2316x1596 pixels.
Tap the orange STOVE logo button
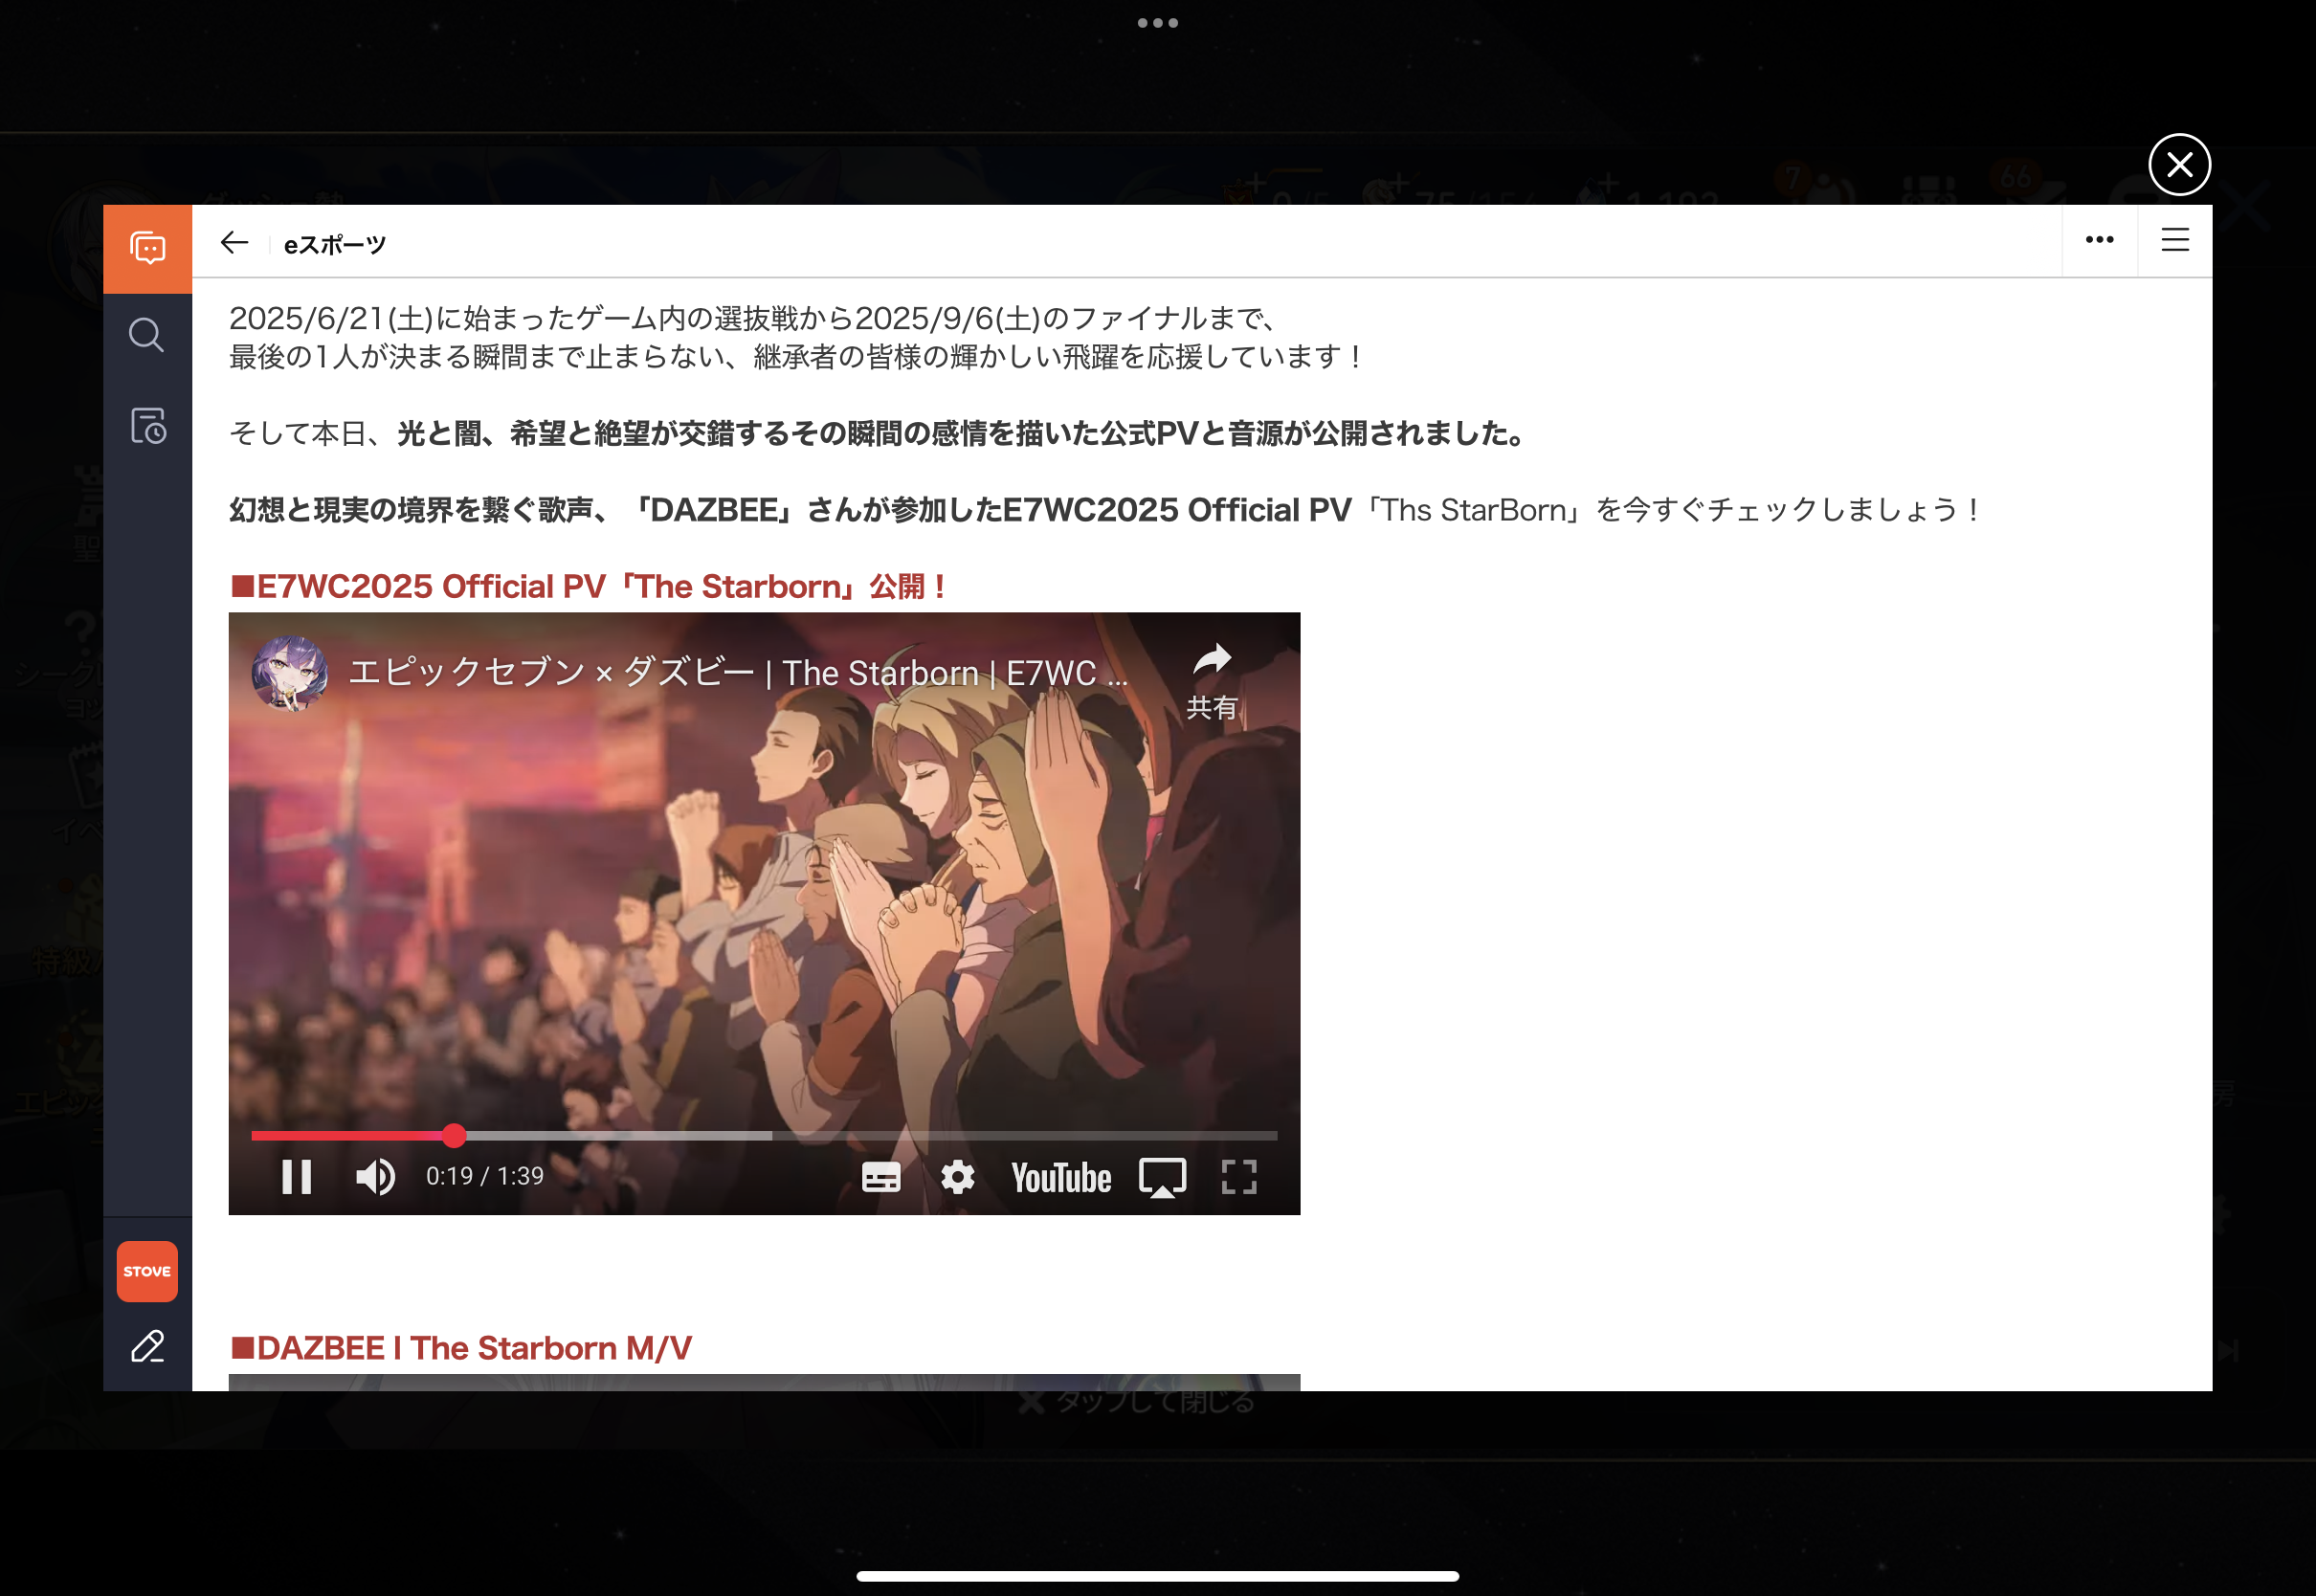tap(147, 1271)
